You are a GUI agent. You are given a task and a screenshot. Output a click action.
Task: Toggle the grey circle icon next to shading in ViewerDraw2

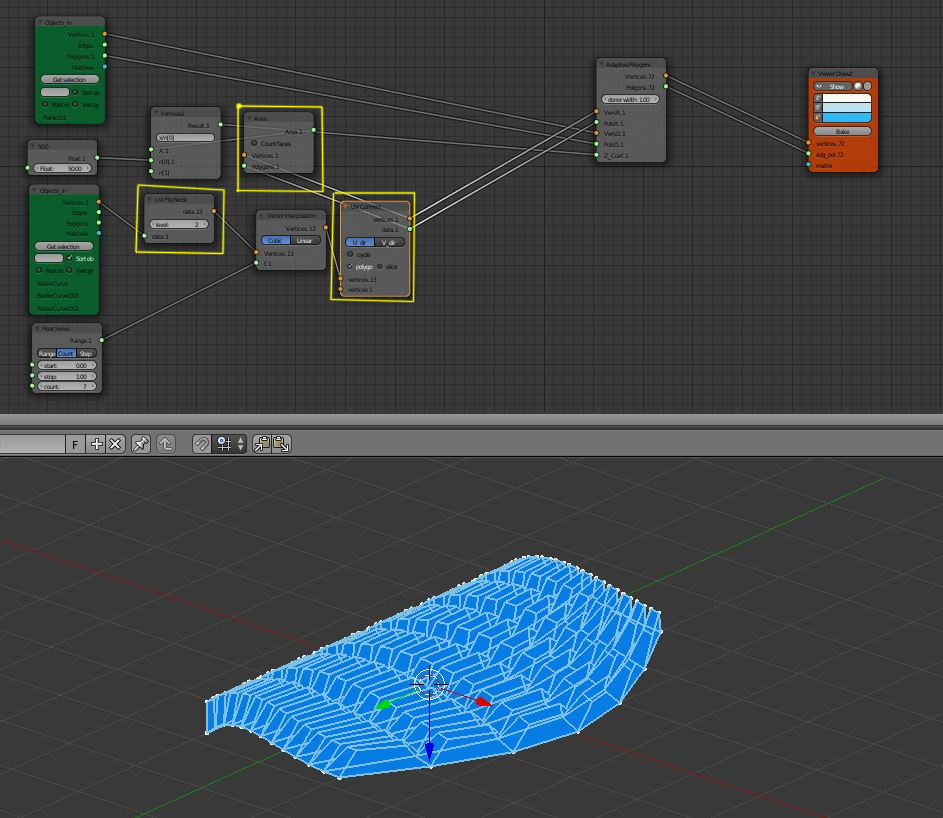pos(867,87)
